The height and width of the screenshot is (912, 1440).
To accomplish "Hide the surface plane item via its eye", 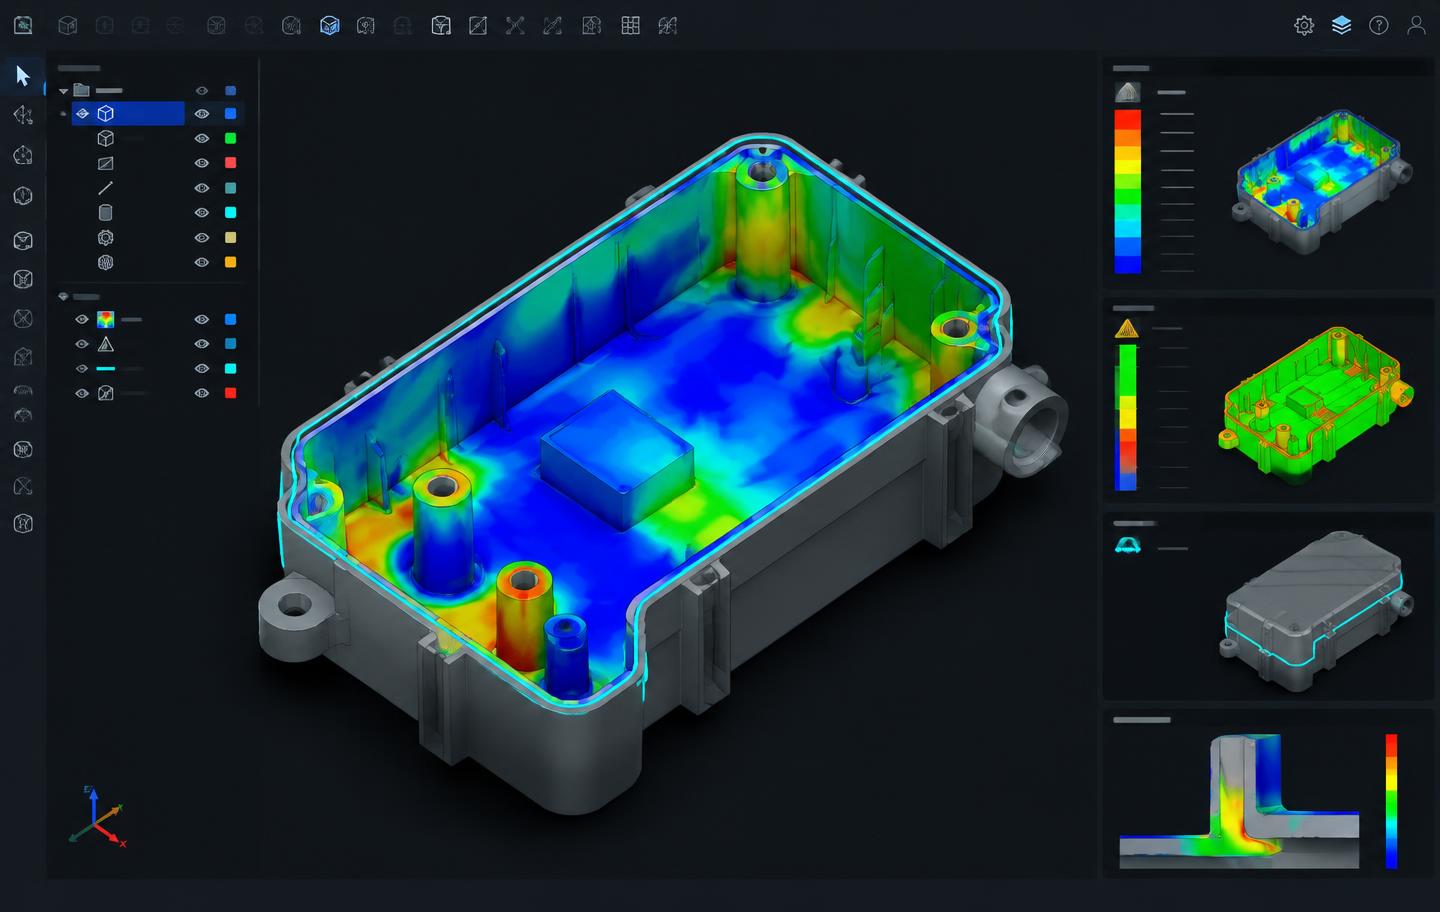I will [201, 163].
